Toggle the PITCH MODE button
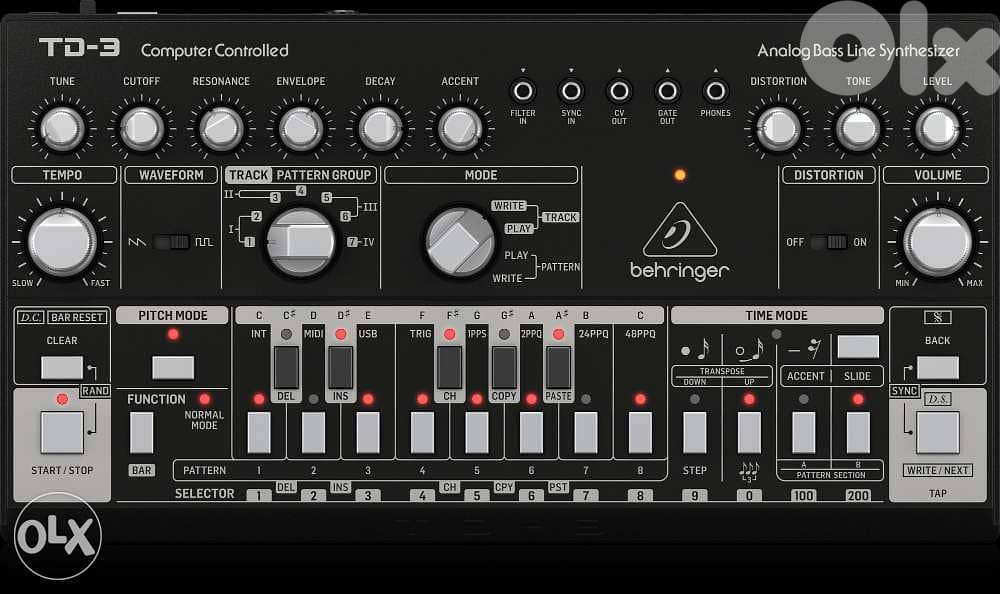 [x=173, y=368]
